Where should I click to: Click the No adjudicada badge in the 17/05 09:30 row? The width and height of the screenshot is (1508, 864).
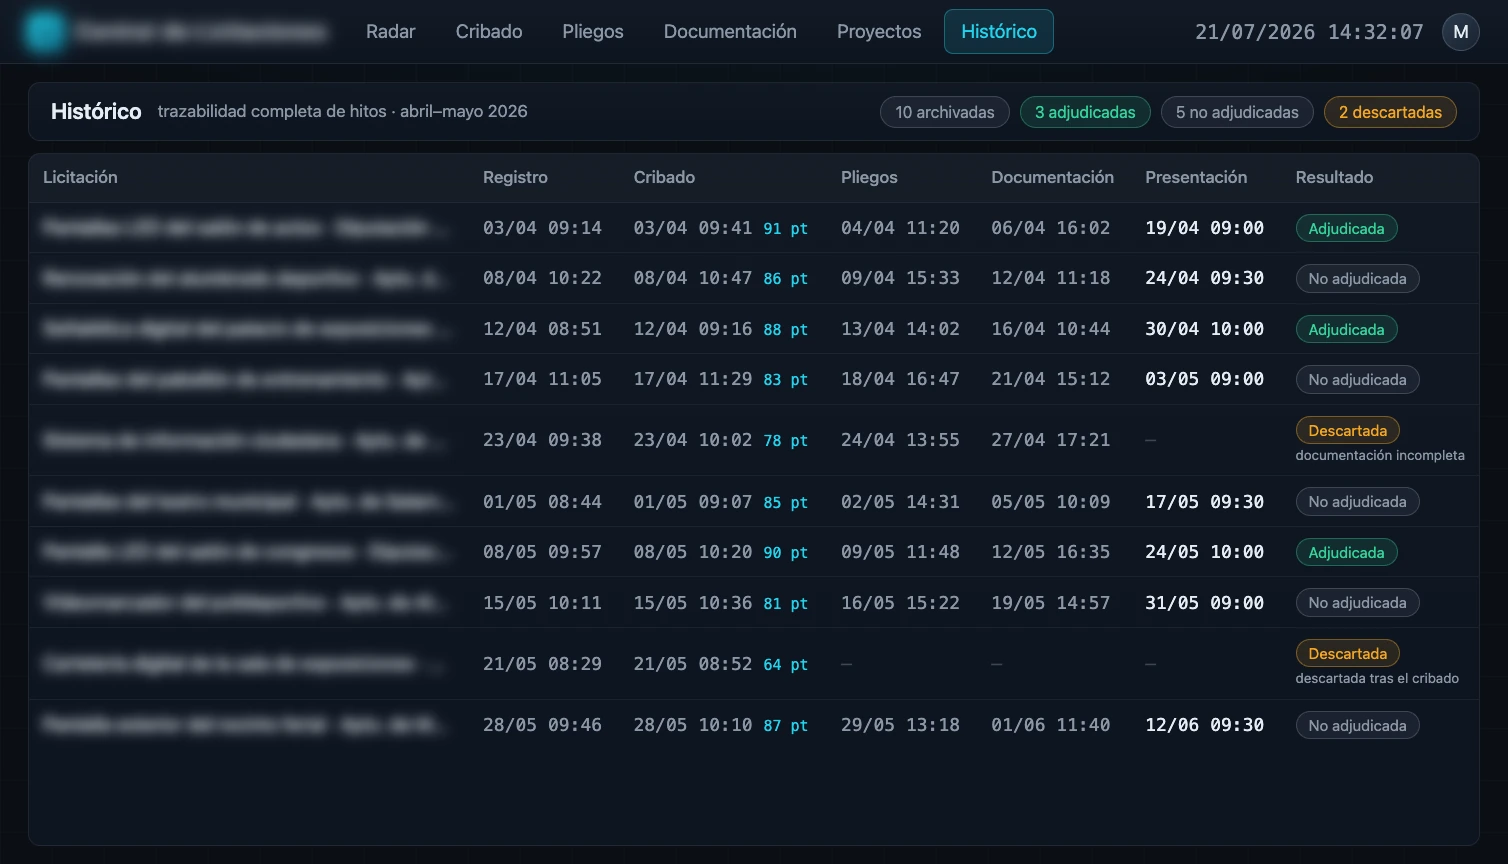coord(1357,502)
